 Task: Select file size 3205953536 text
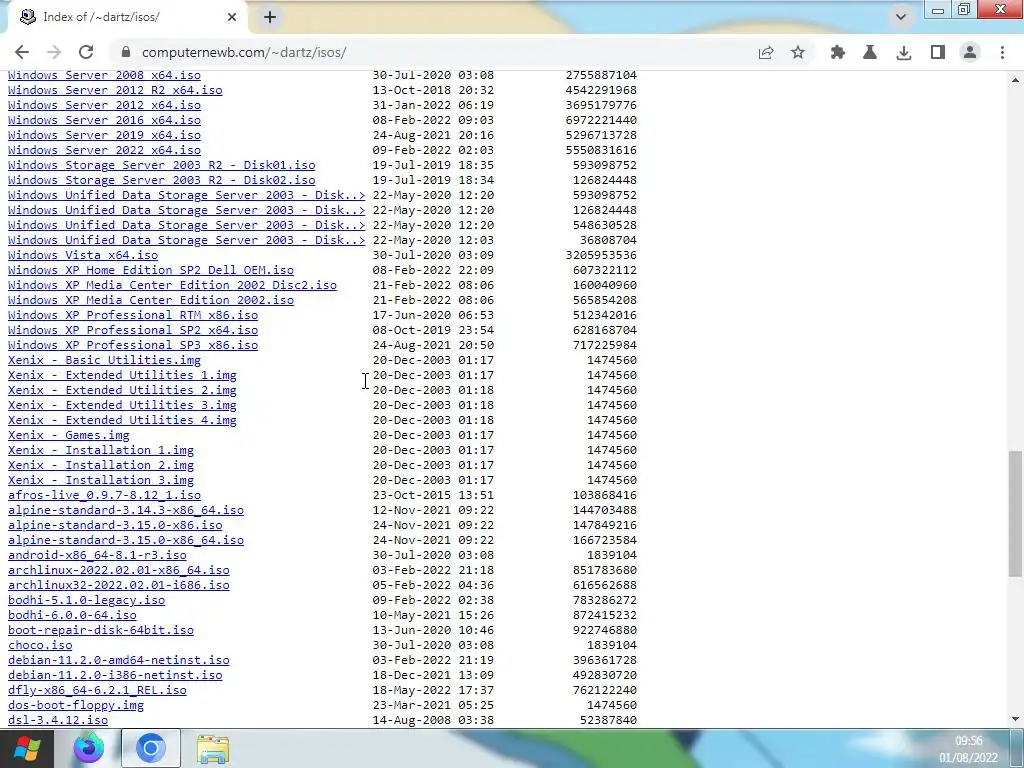601,255
